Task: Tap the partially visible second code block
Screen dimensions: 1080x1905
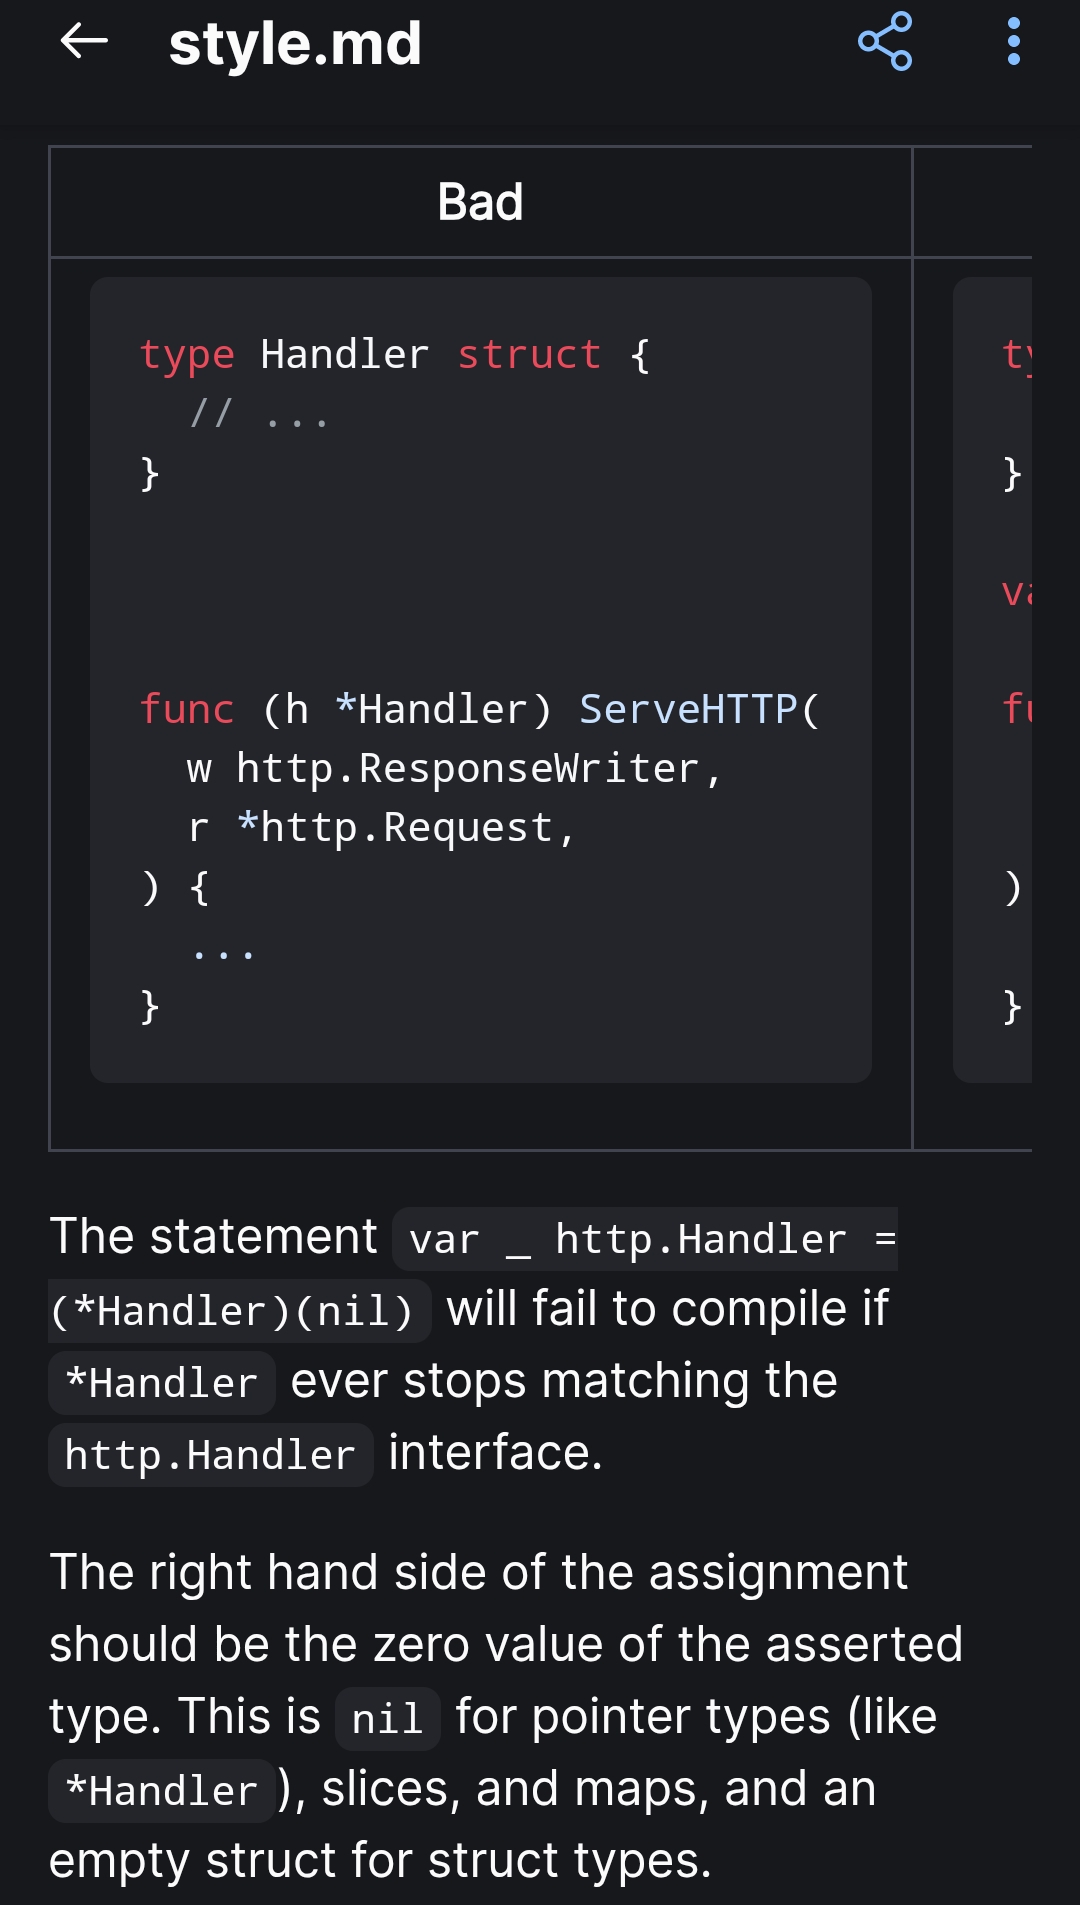Action: [x=993, y=680]
